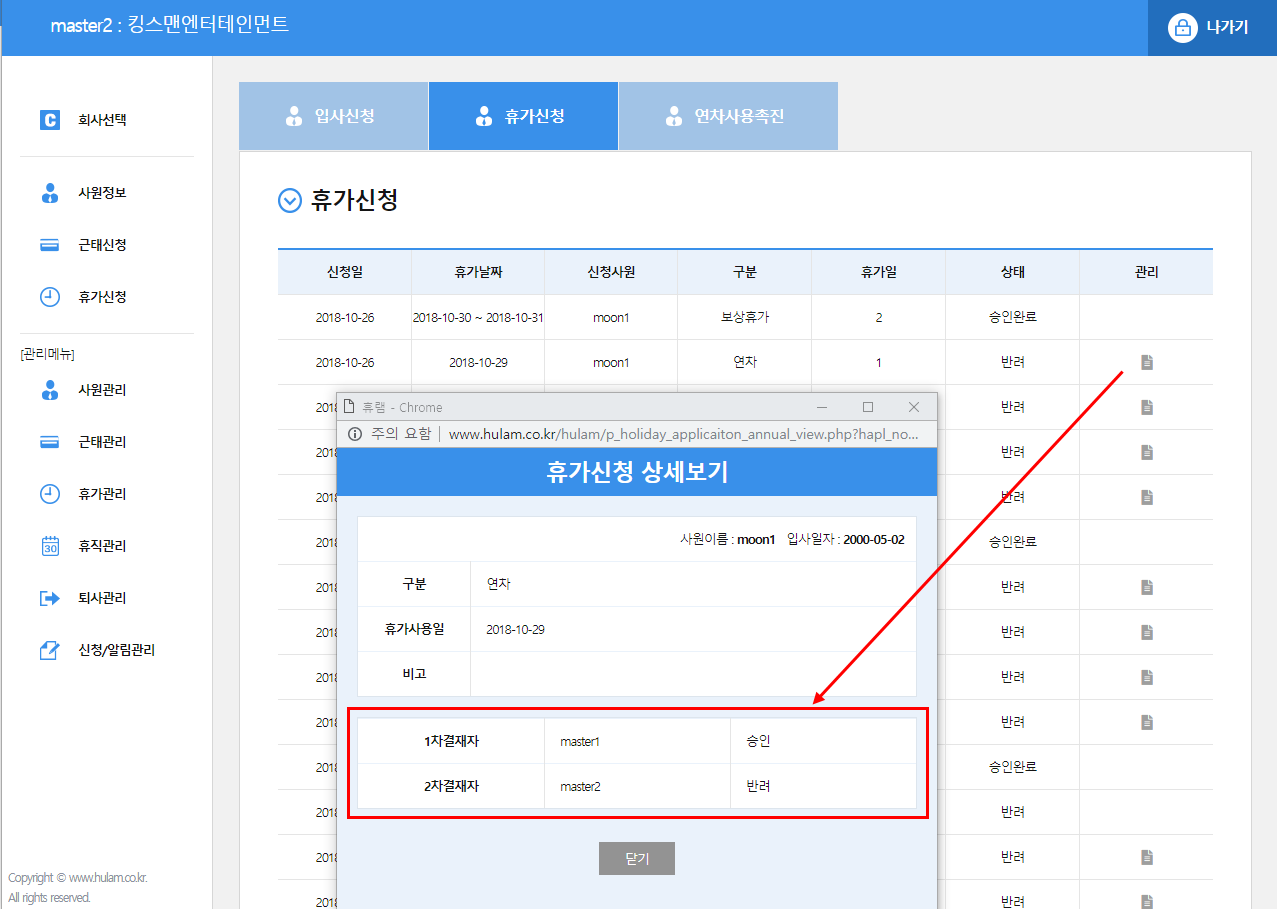This screenshot has width=1277, height=909.
Task: Open 사원관리 in the management menu
Action: click(101, 390)
